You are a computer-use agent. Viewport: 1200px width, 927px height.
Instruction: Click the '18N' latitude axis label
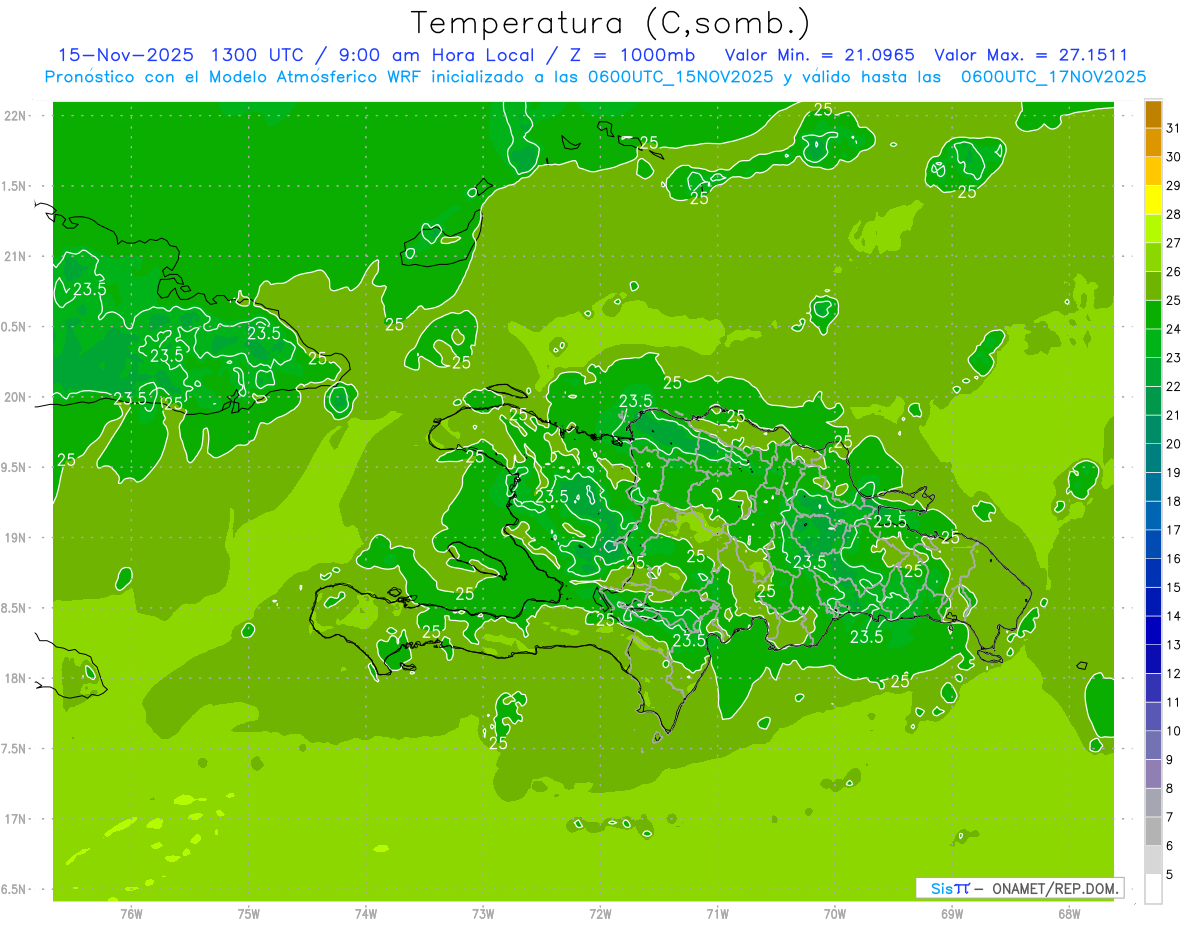click(x=15, y=679)
